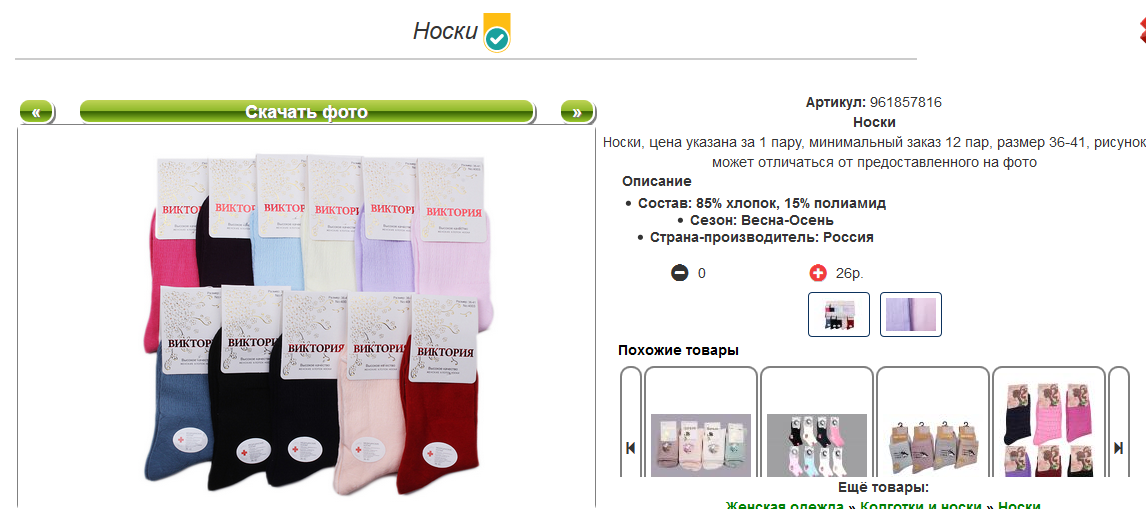Increase quantity with red plus icon
1146x509 pixels.
[x=818, y=274]
